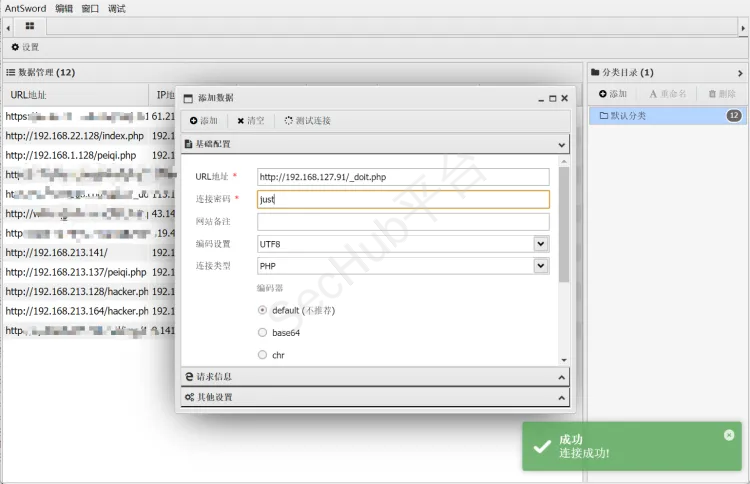
Task: Click the 删除 delete category button
Action: (x=722, y=94)
